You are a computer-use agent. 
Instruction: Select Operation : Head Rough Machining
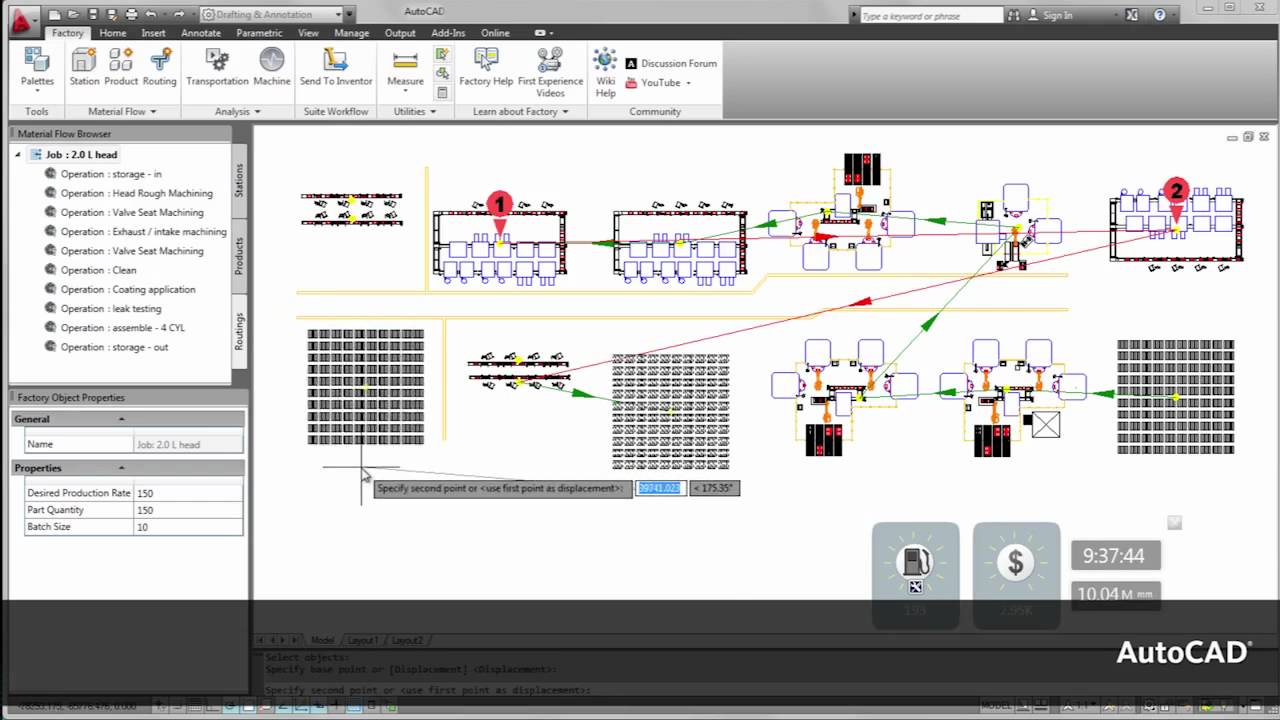coord(137,193)
